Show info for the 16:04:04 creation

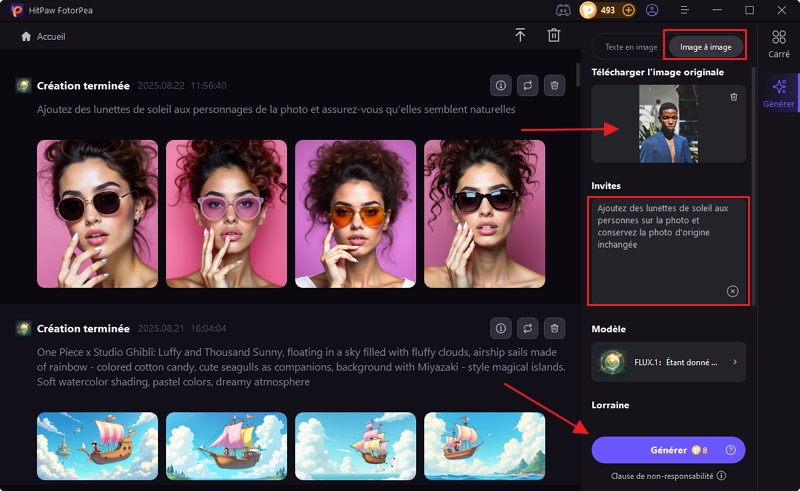click(x=501, y=328)
